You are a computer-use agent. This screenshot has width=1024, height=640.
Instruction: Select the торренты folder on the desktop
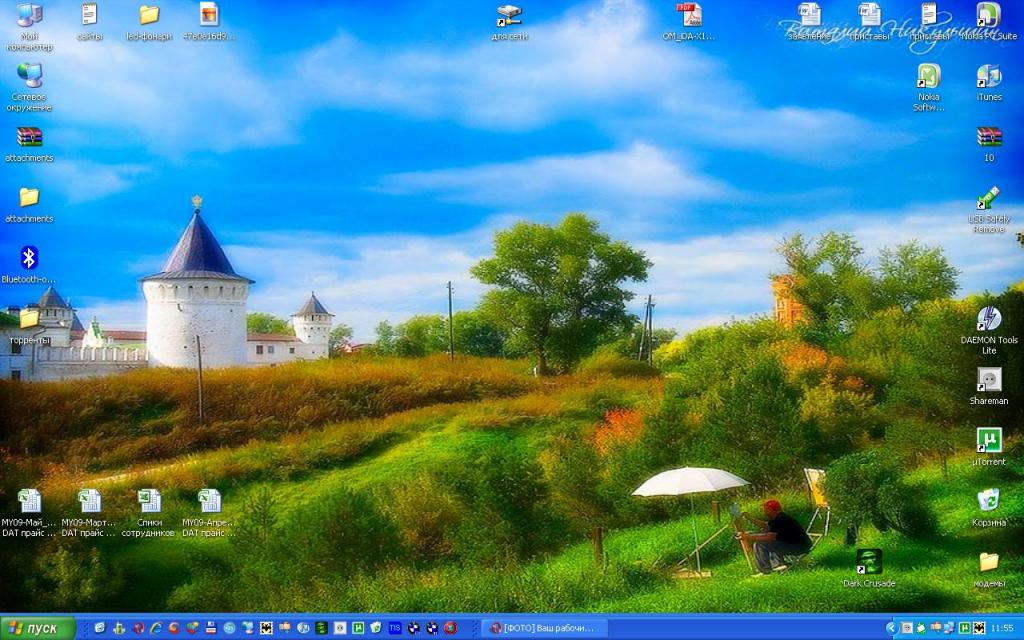[29, 320]
